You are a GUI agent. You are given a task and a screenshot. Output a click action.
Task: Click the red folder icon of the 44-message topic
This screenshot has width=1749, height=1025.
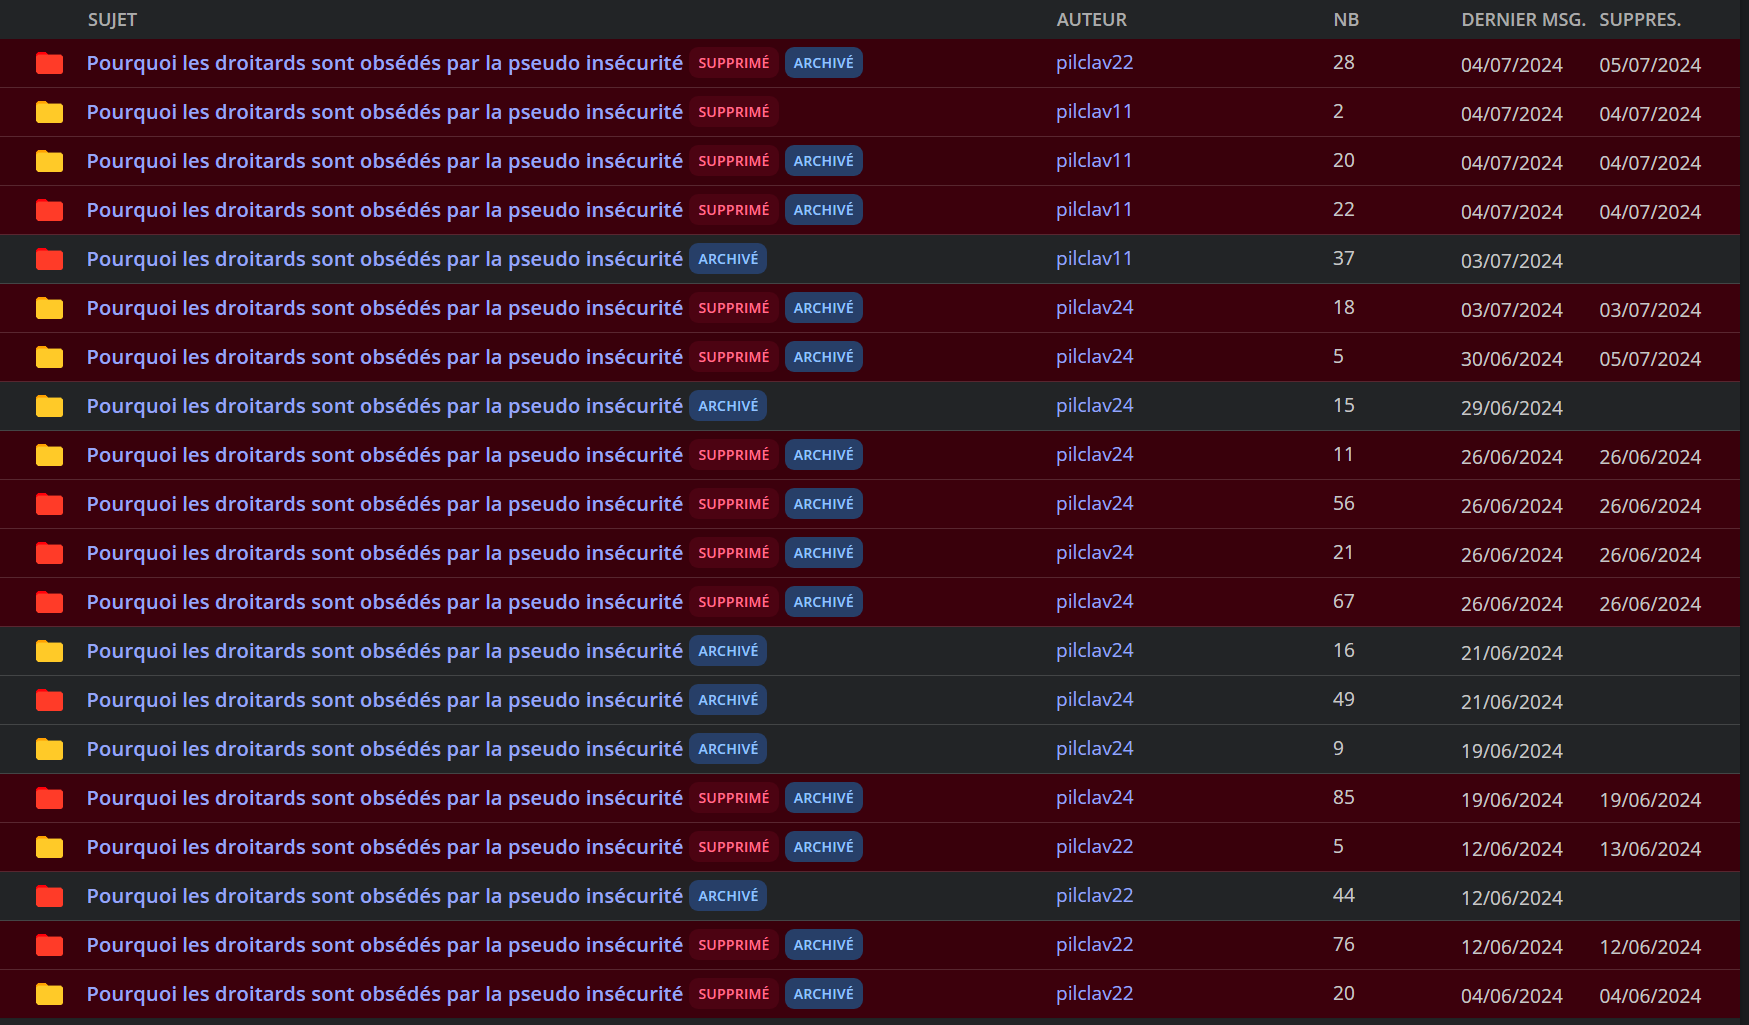point(49,896)
